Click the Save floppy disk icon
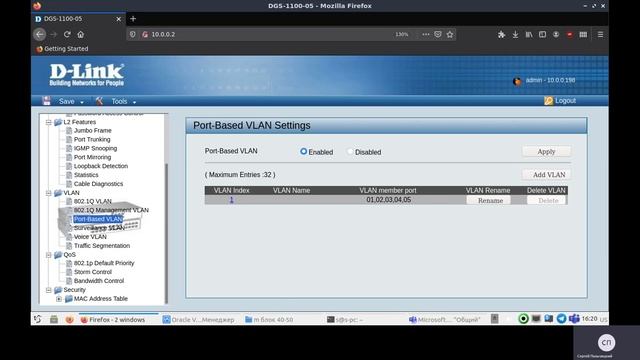Image resolution: width=640 pixels, height=360 pixels. [x=47, y=101]
